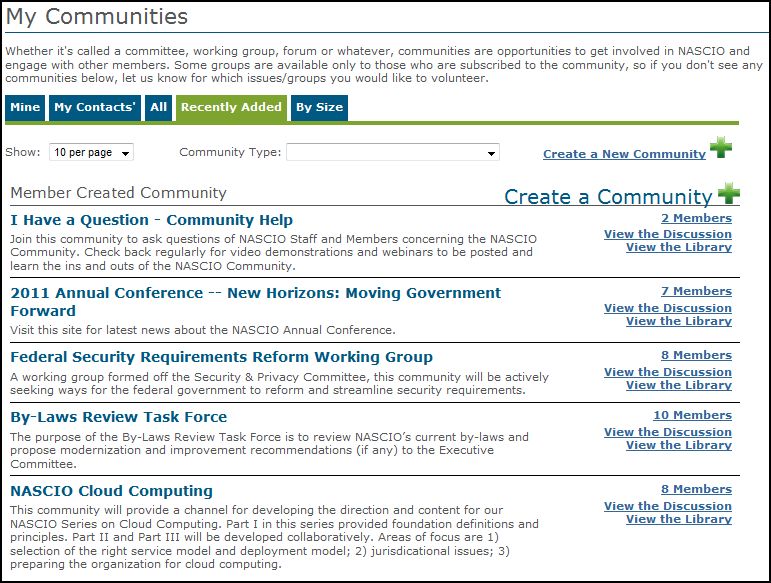
Task: Open By-Laws Review Task Force community
Action: 119,417
